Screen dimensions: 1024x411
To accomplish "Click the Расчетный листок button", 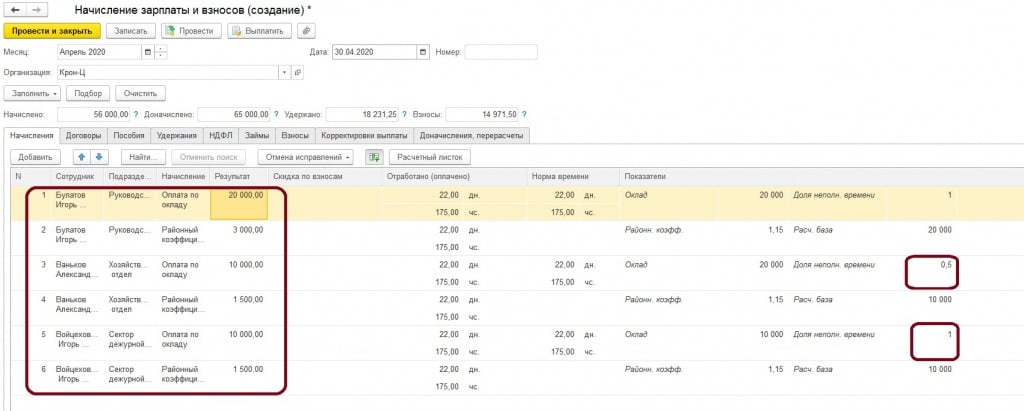I will (429, 157).
